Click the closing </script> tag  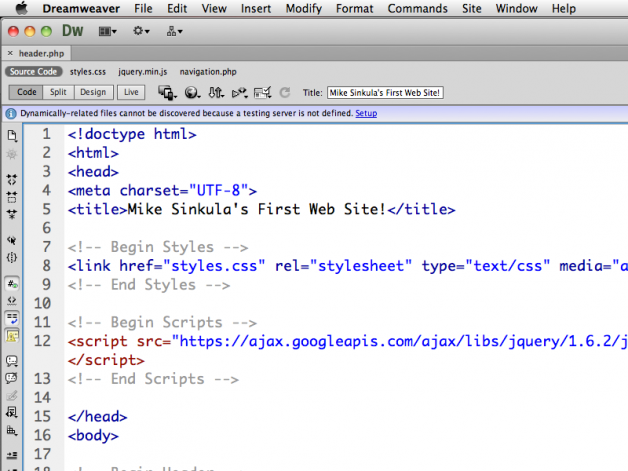click(106, 360)
